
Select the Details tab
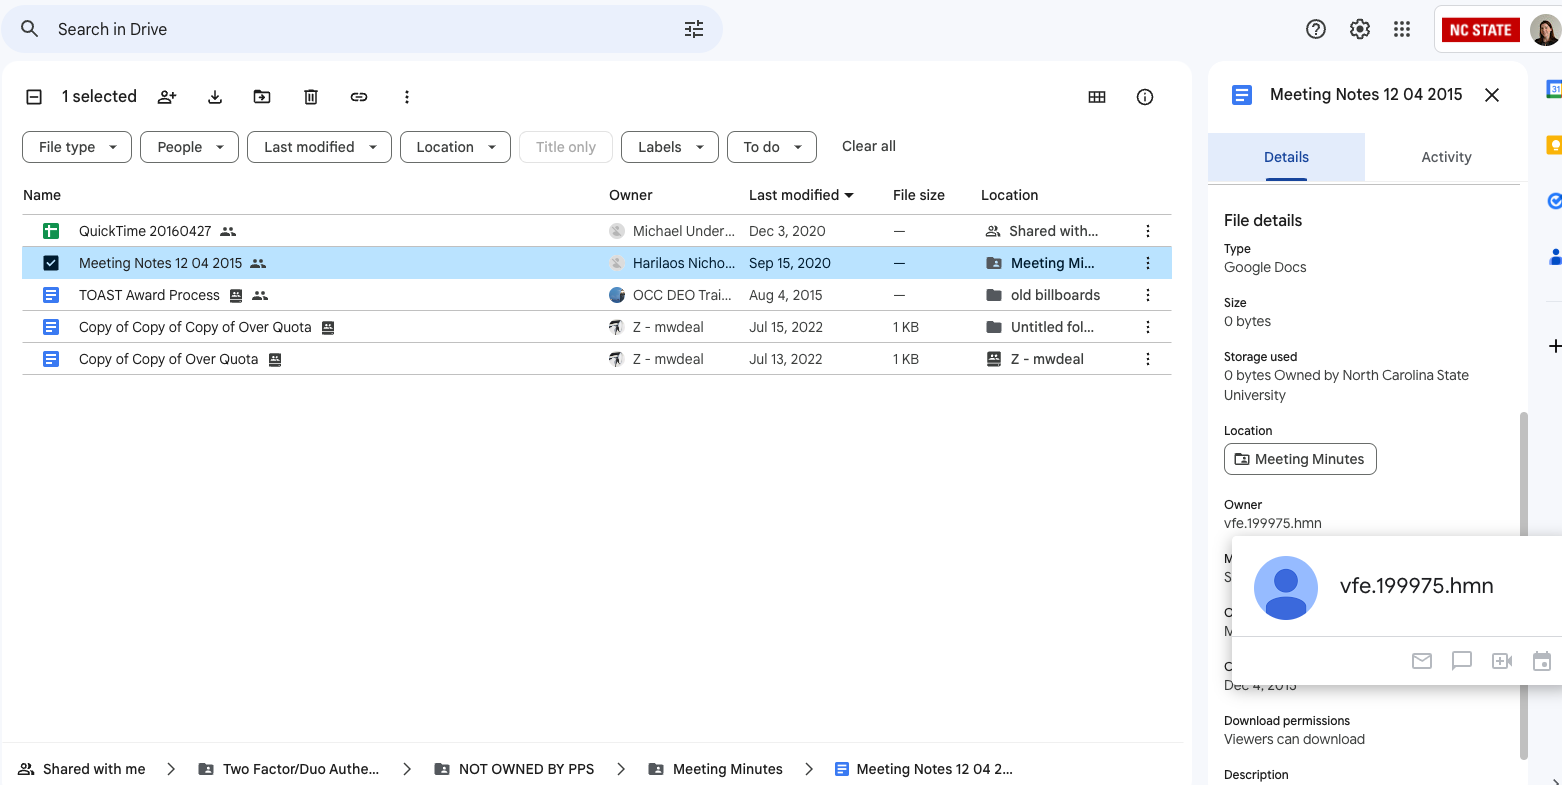point(1286,157)
